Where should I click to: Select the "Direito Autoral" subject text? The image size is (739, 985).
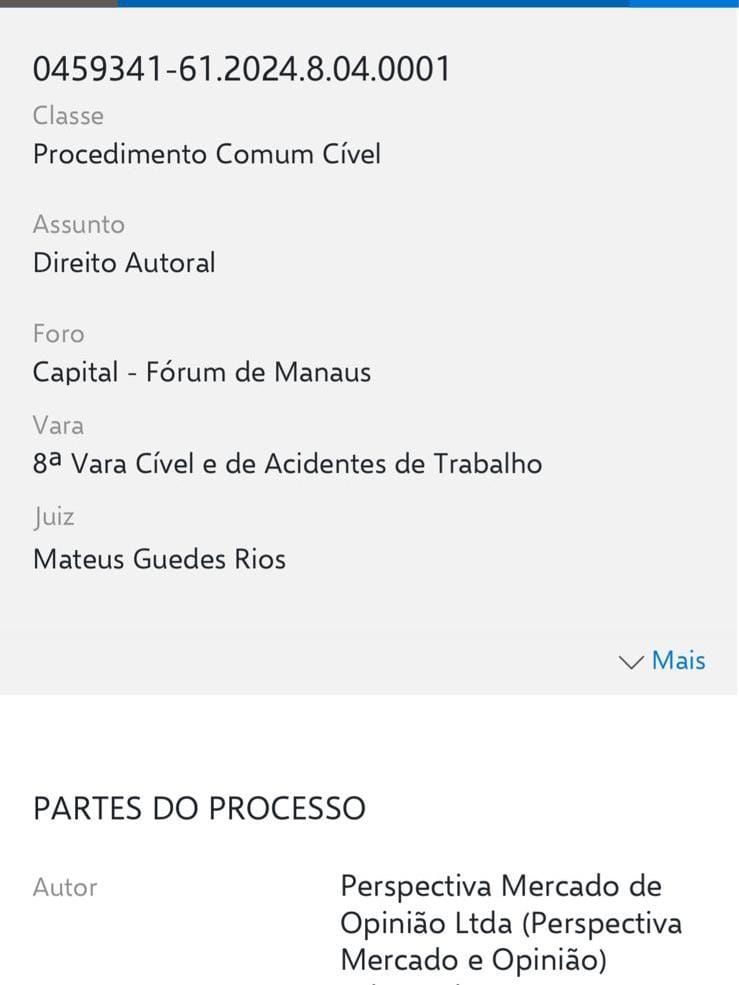[124, 263]
